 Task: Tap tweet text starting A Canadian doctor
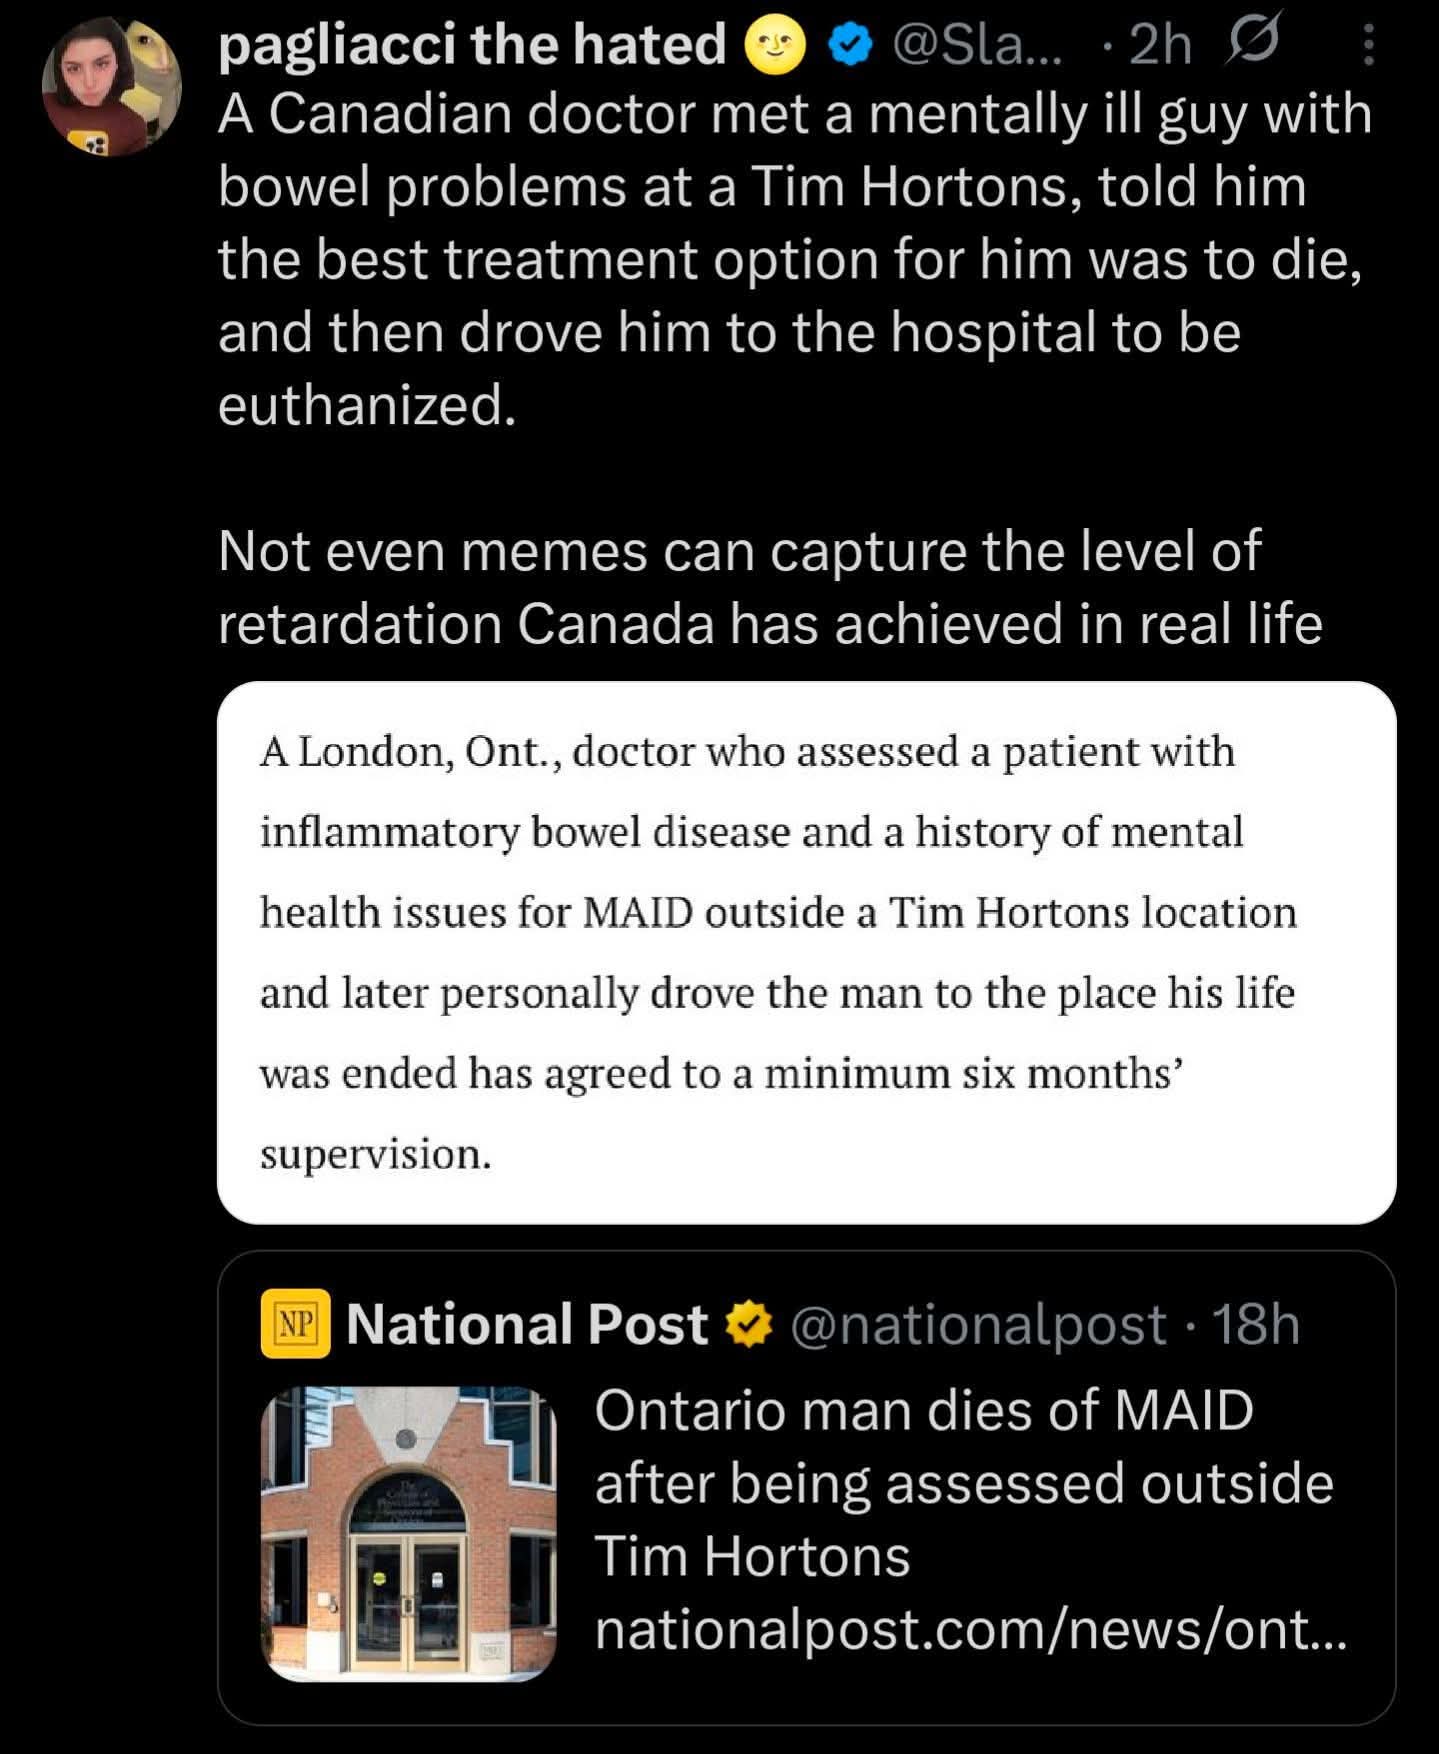pyautogui.click(x=795, y=259)
